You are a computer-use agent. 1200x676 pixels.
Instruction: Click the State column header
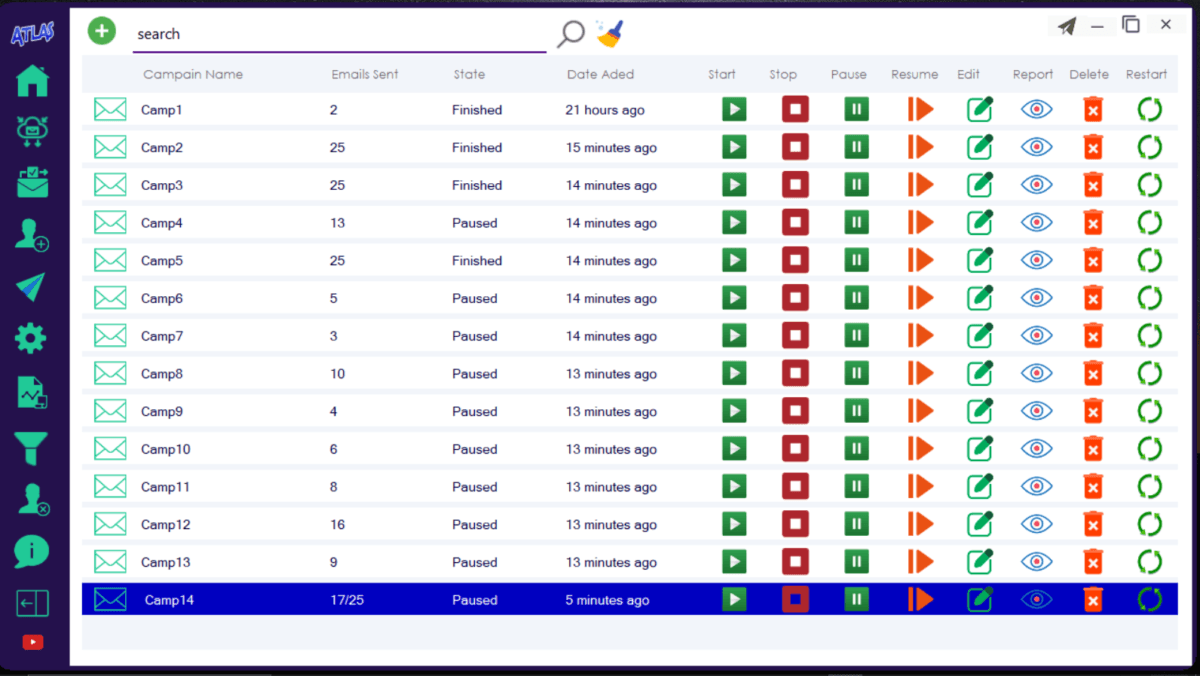[469, 74]
